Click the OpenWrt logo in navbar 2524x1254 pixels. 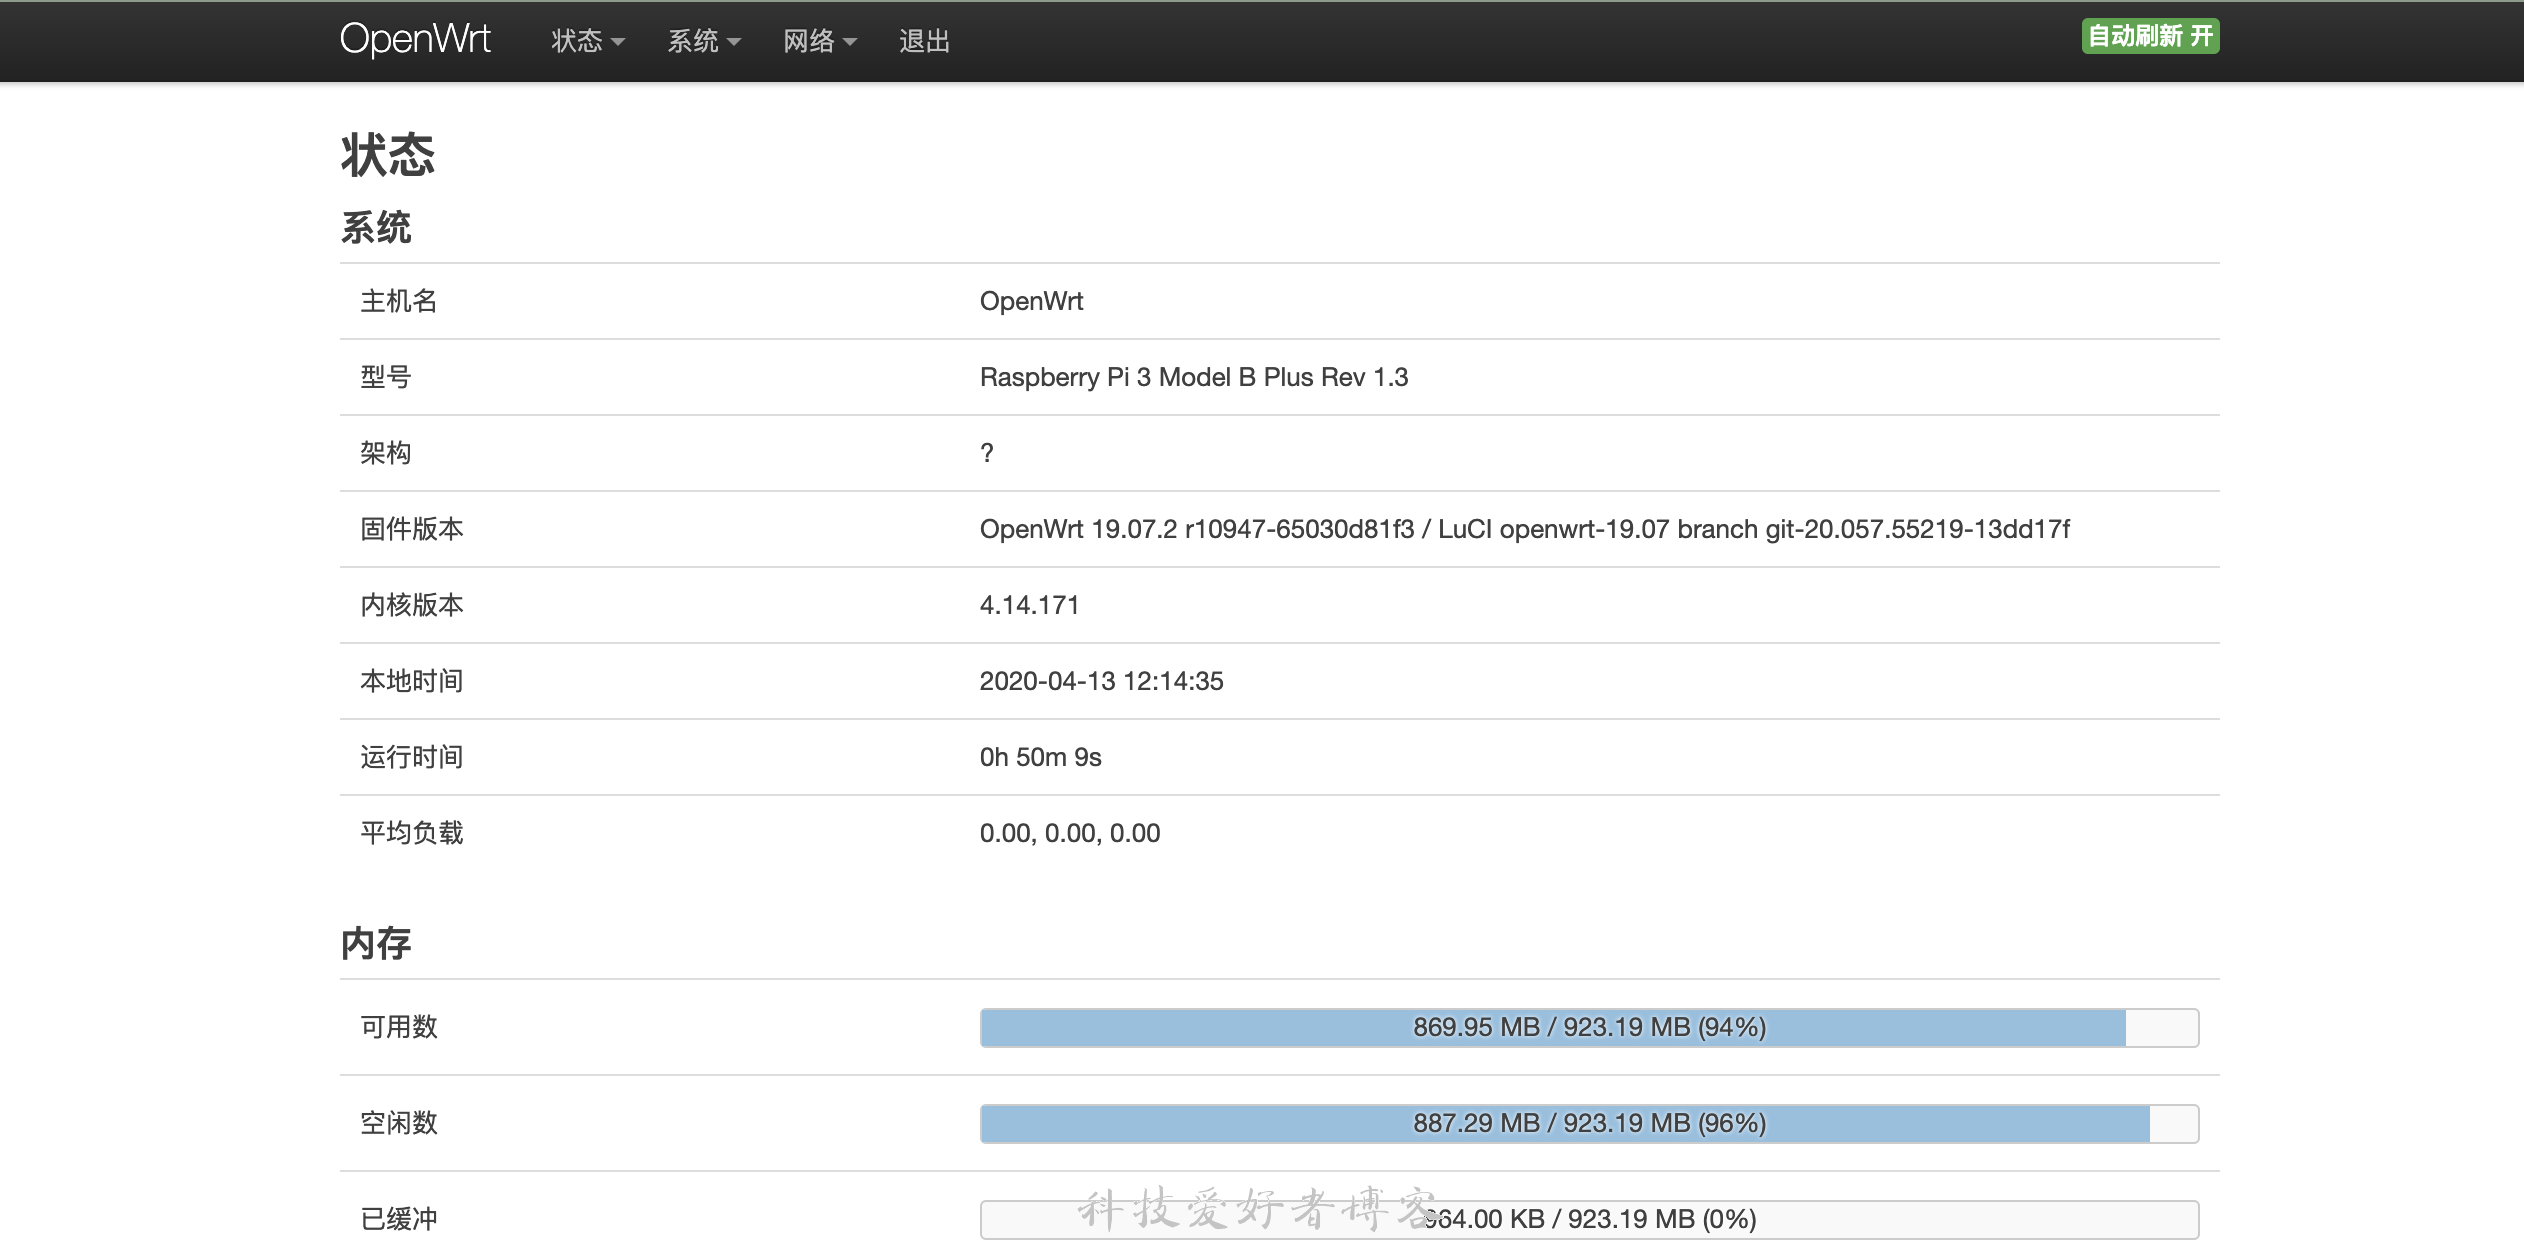tap(415, 40)
